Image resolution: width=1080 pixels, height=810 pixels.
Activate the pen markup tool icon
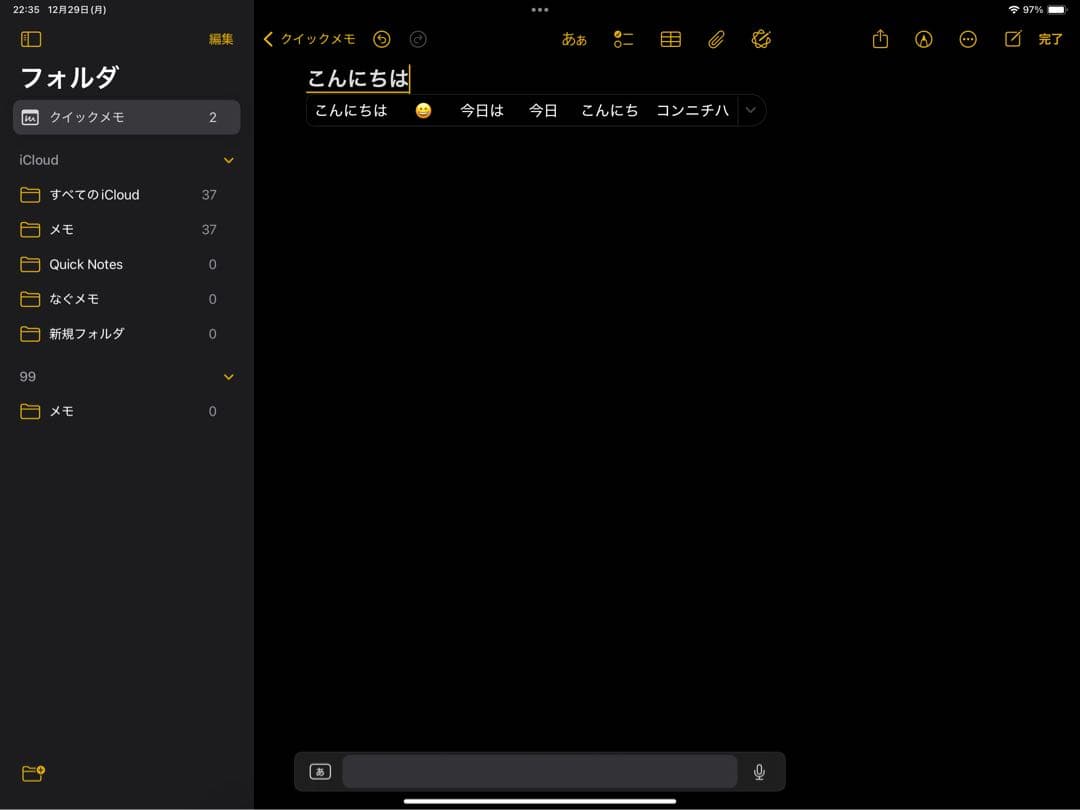[x=924, y=39]
